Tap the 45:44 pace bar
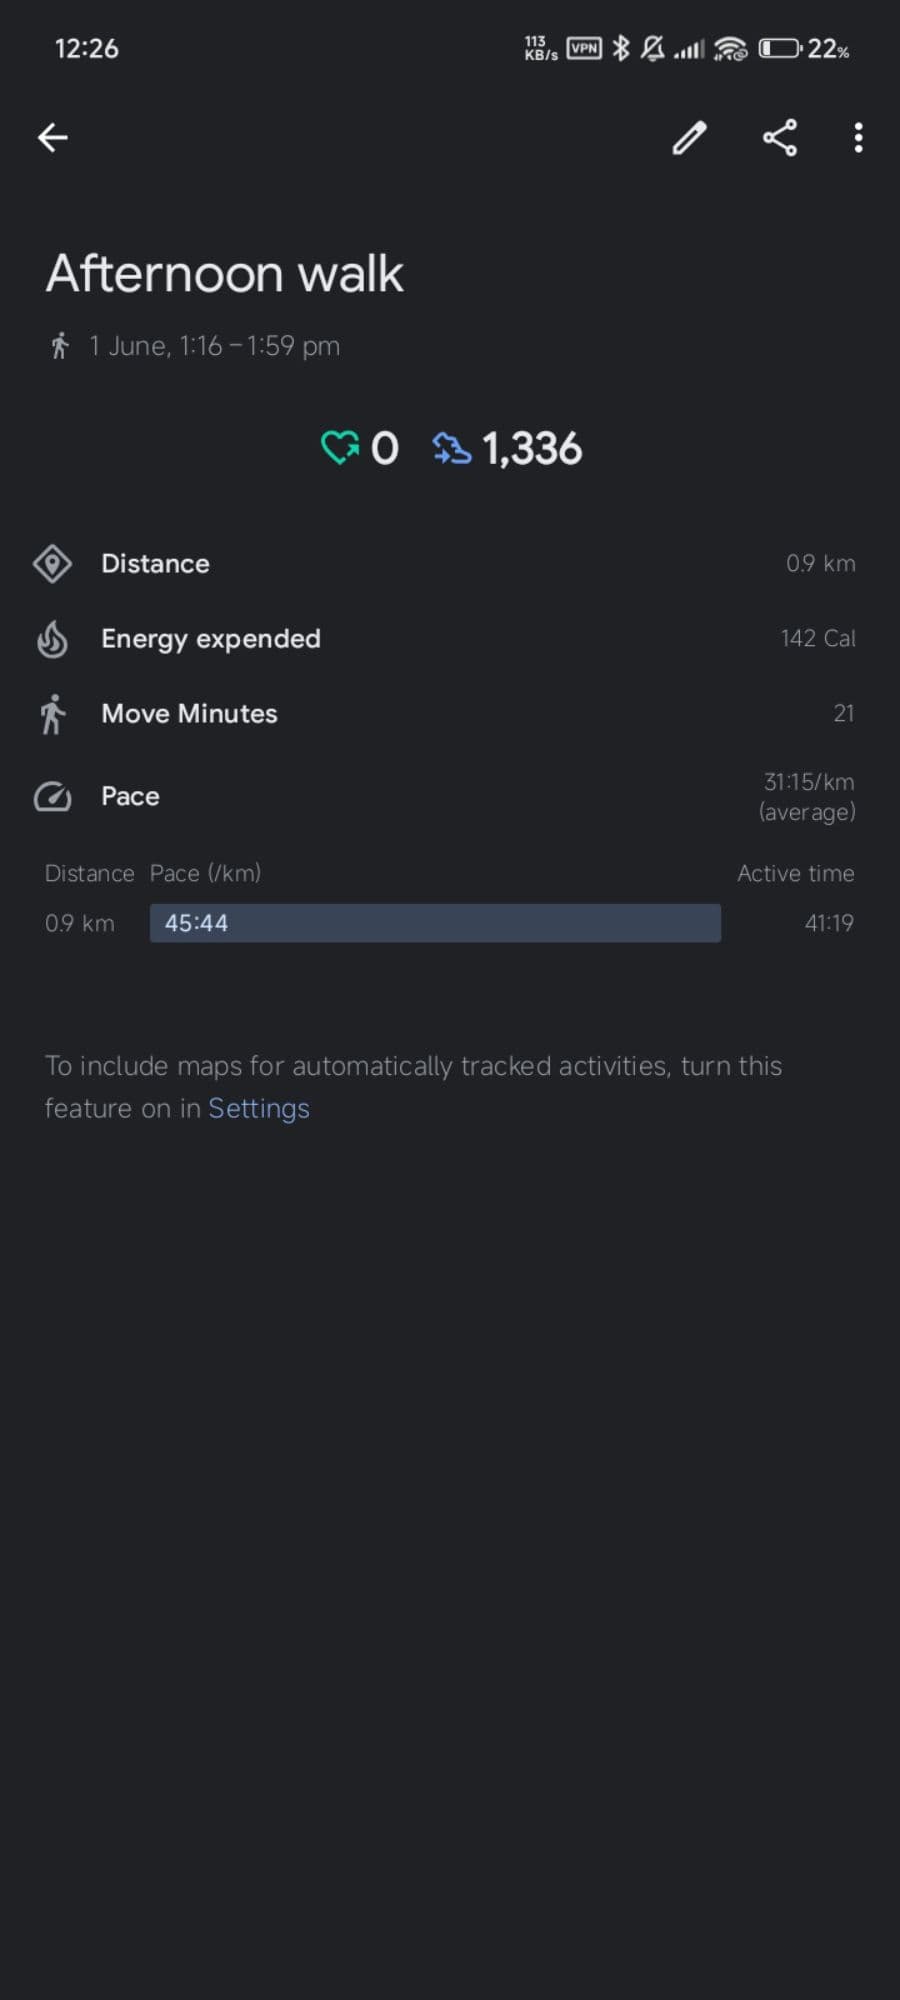Screen dimensions: 900x2000 coord(435,923)
